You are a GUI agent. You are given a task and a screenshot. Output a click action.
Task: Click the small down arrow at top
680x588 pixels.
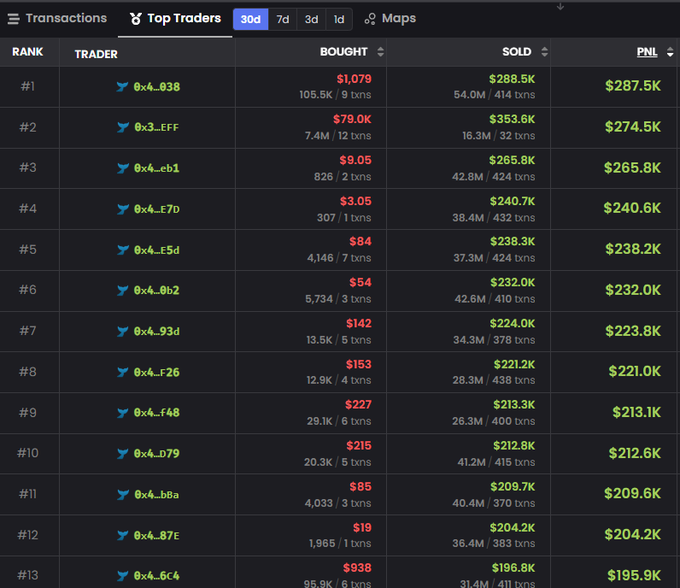[x=560, y=6]
